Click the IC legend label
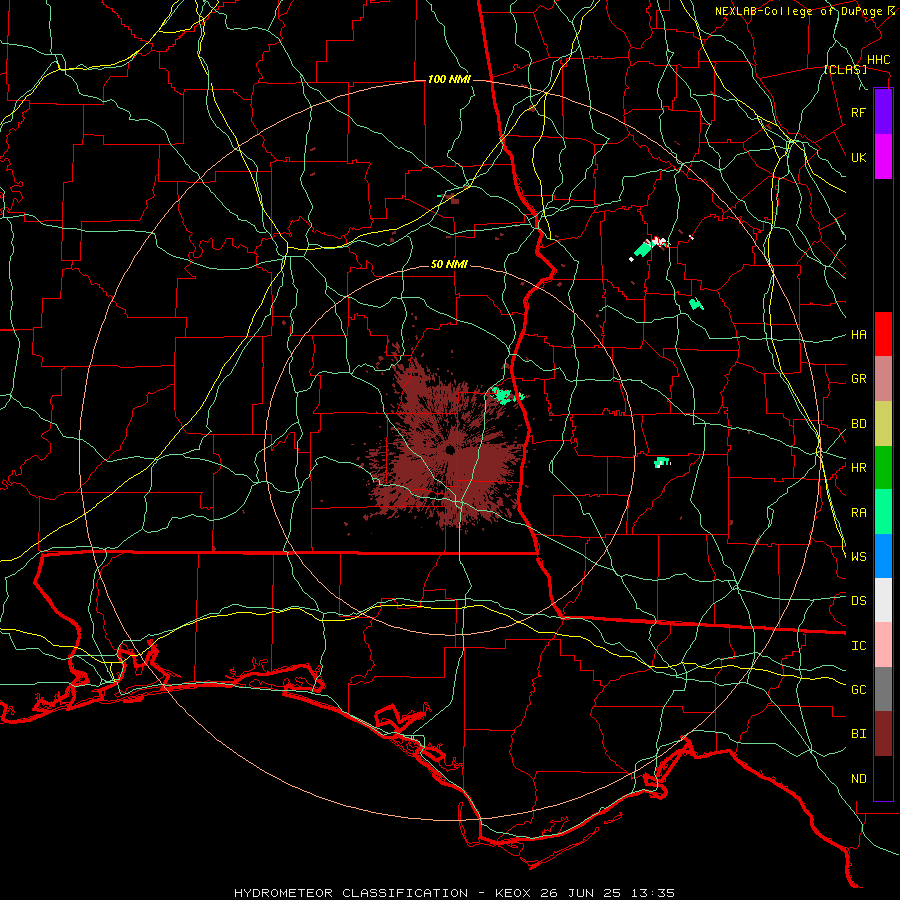This screenshot has height=900, width=900. click(858, 646)
